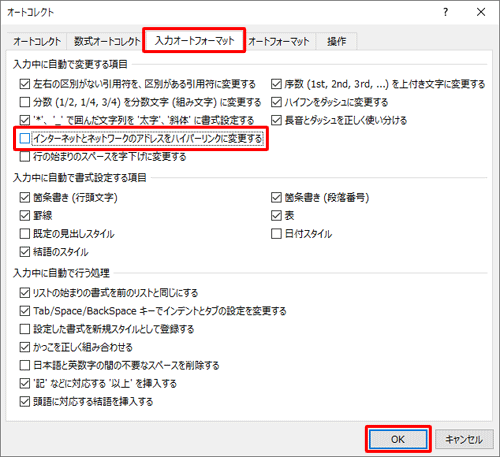The width and height of the screenshot is (500, 457).
Task: Enable 日本語と英数字の間の不要なスペースを削除する
Action: pos(25,365)
